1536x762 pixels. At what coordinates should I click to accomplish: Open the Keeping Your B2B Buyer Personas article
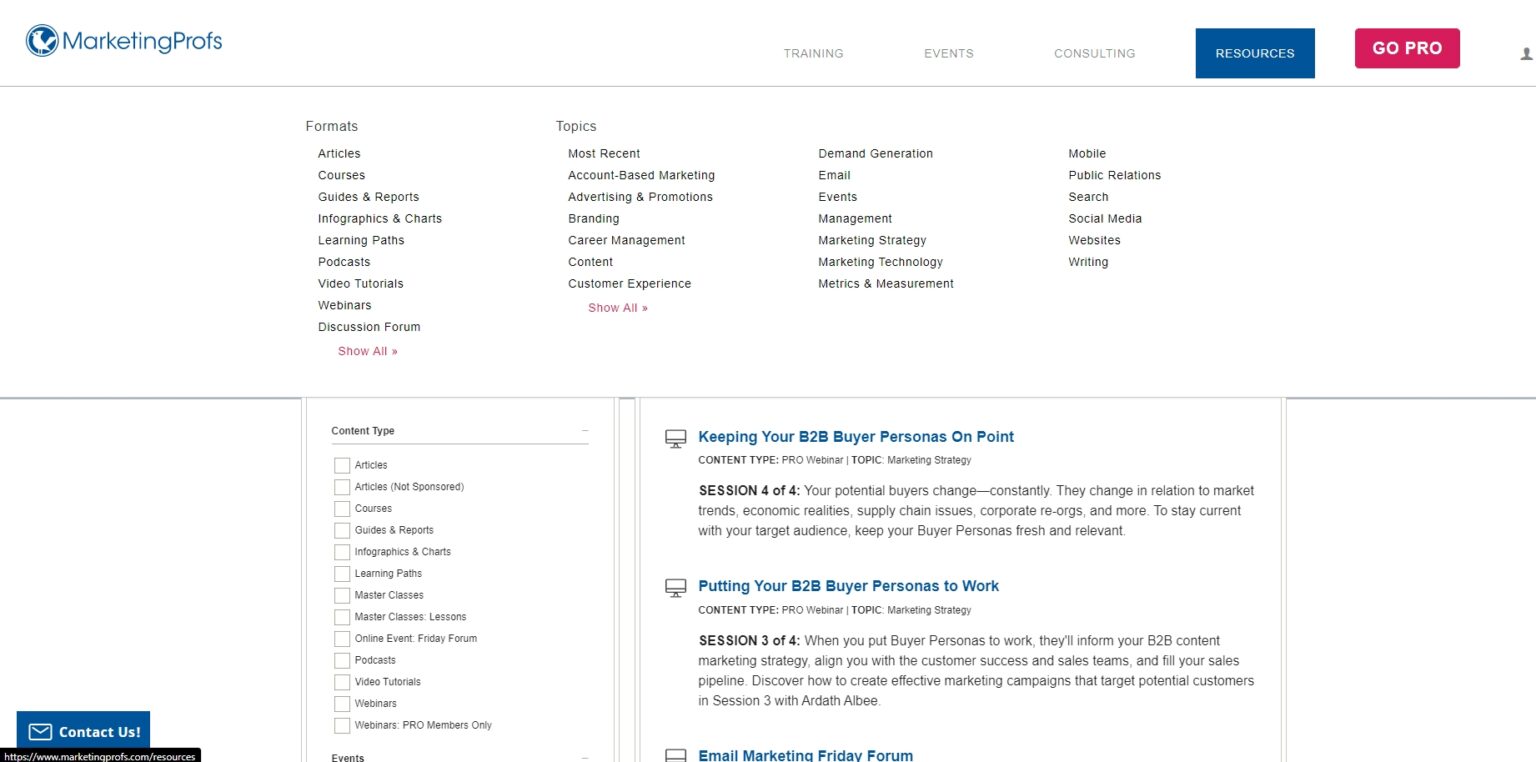[856, 437]
